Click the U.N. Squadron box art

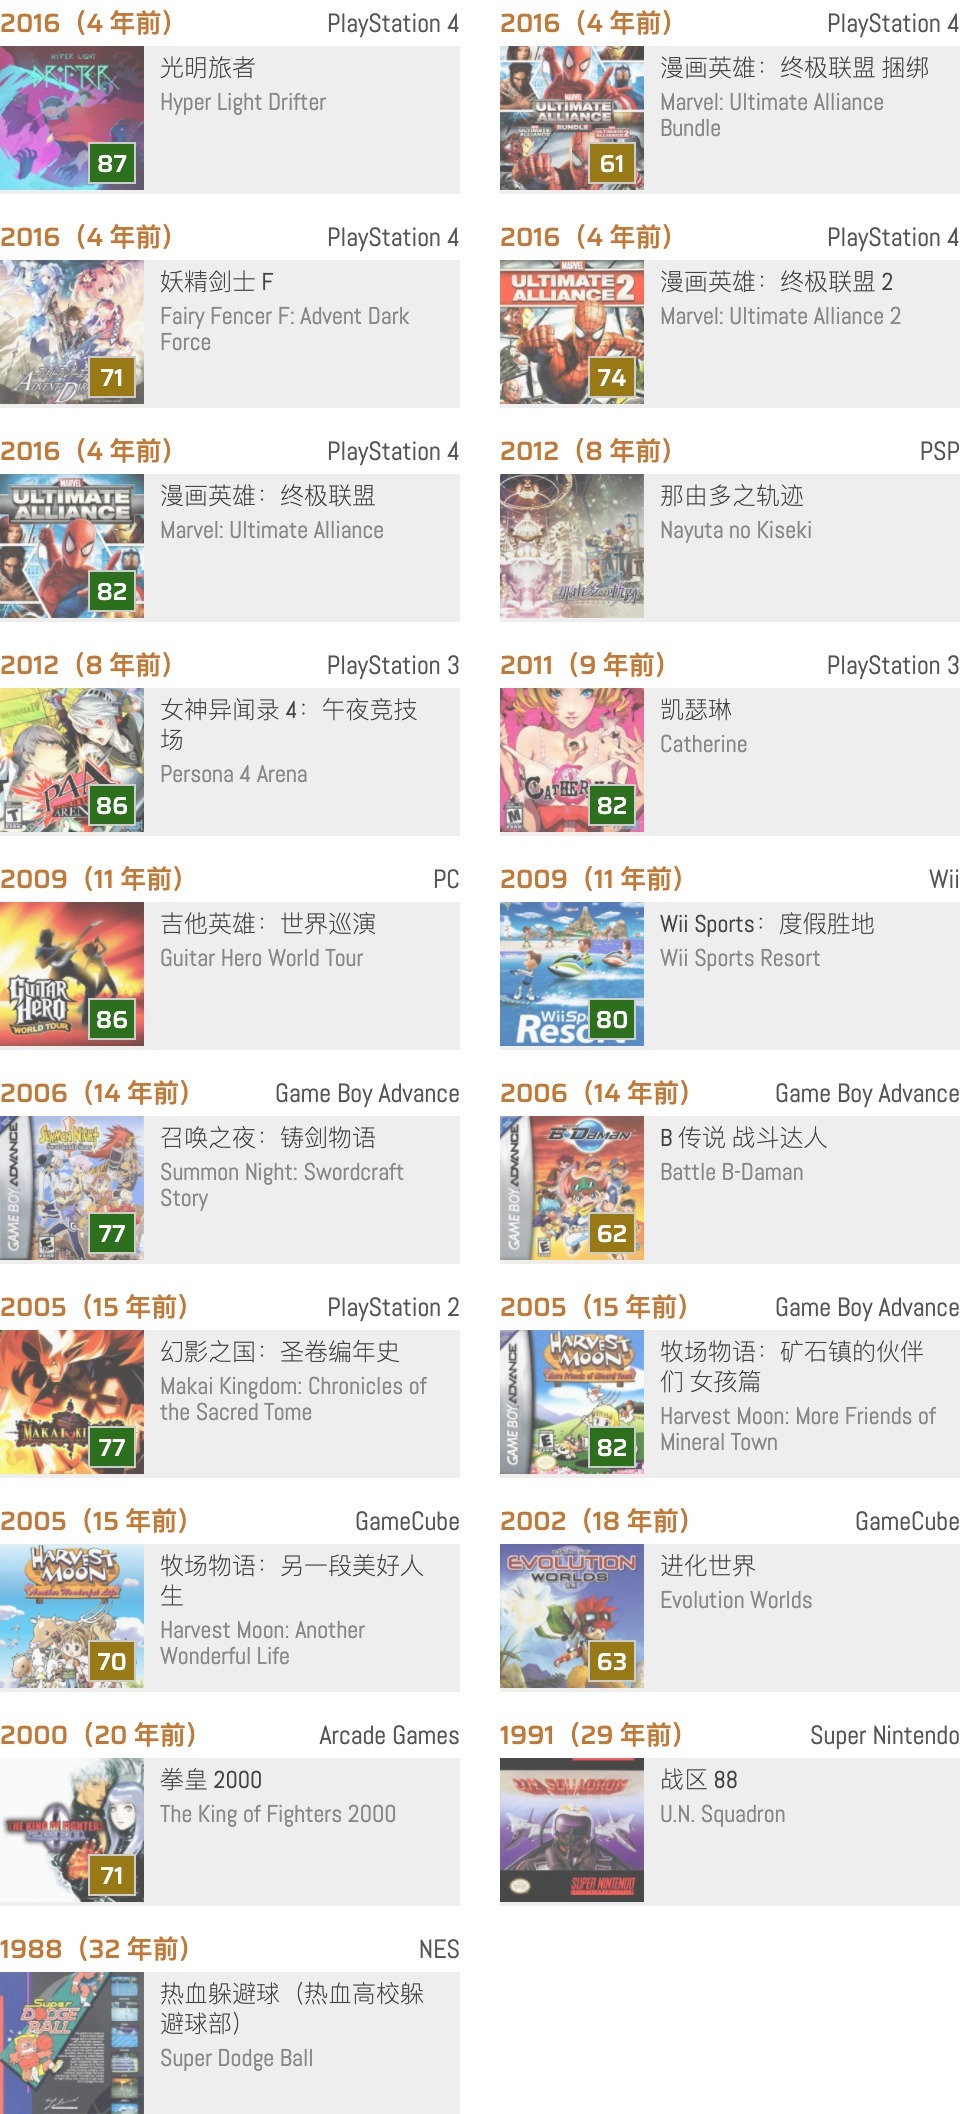572,1830
